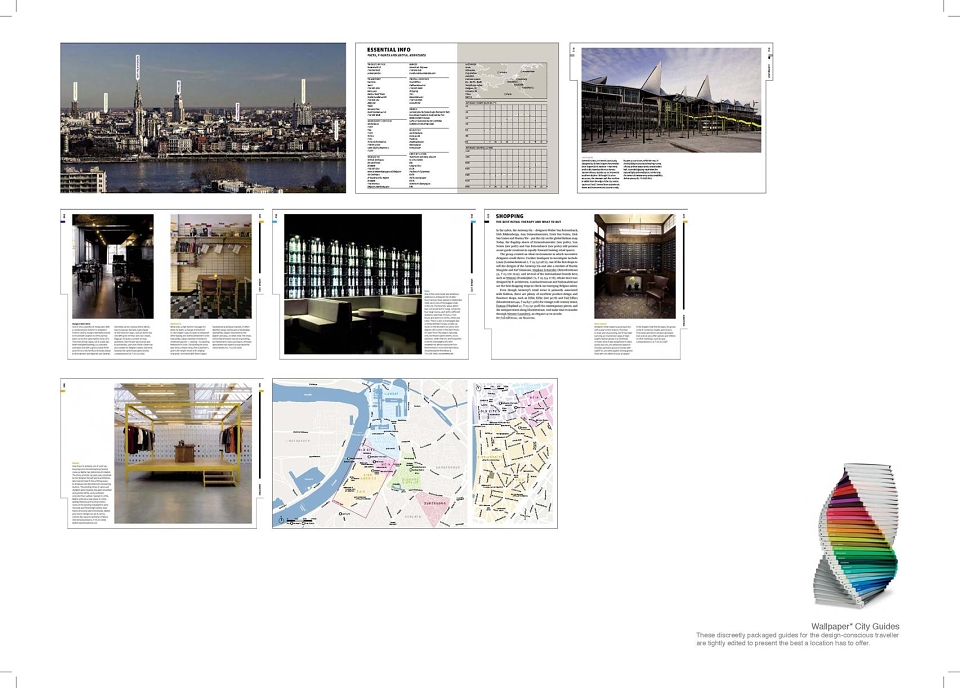Click the spiked-roof courthouse building photo
The height and width of the screenshot is (688, 960).
(671, 100)
